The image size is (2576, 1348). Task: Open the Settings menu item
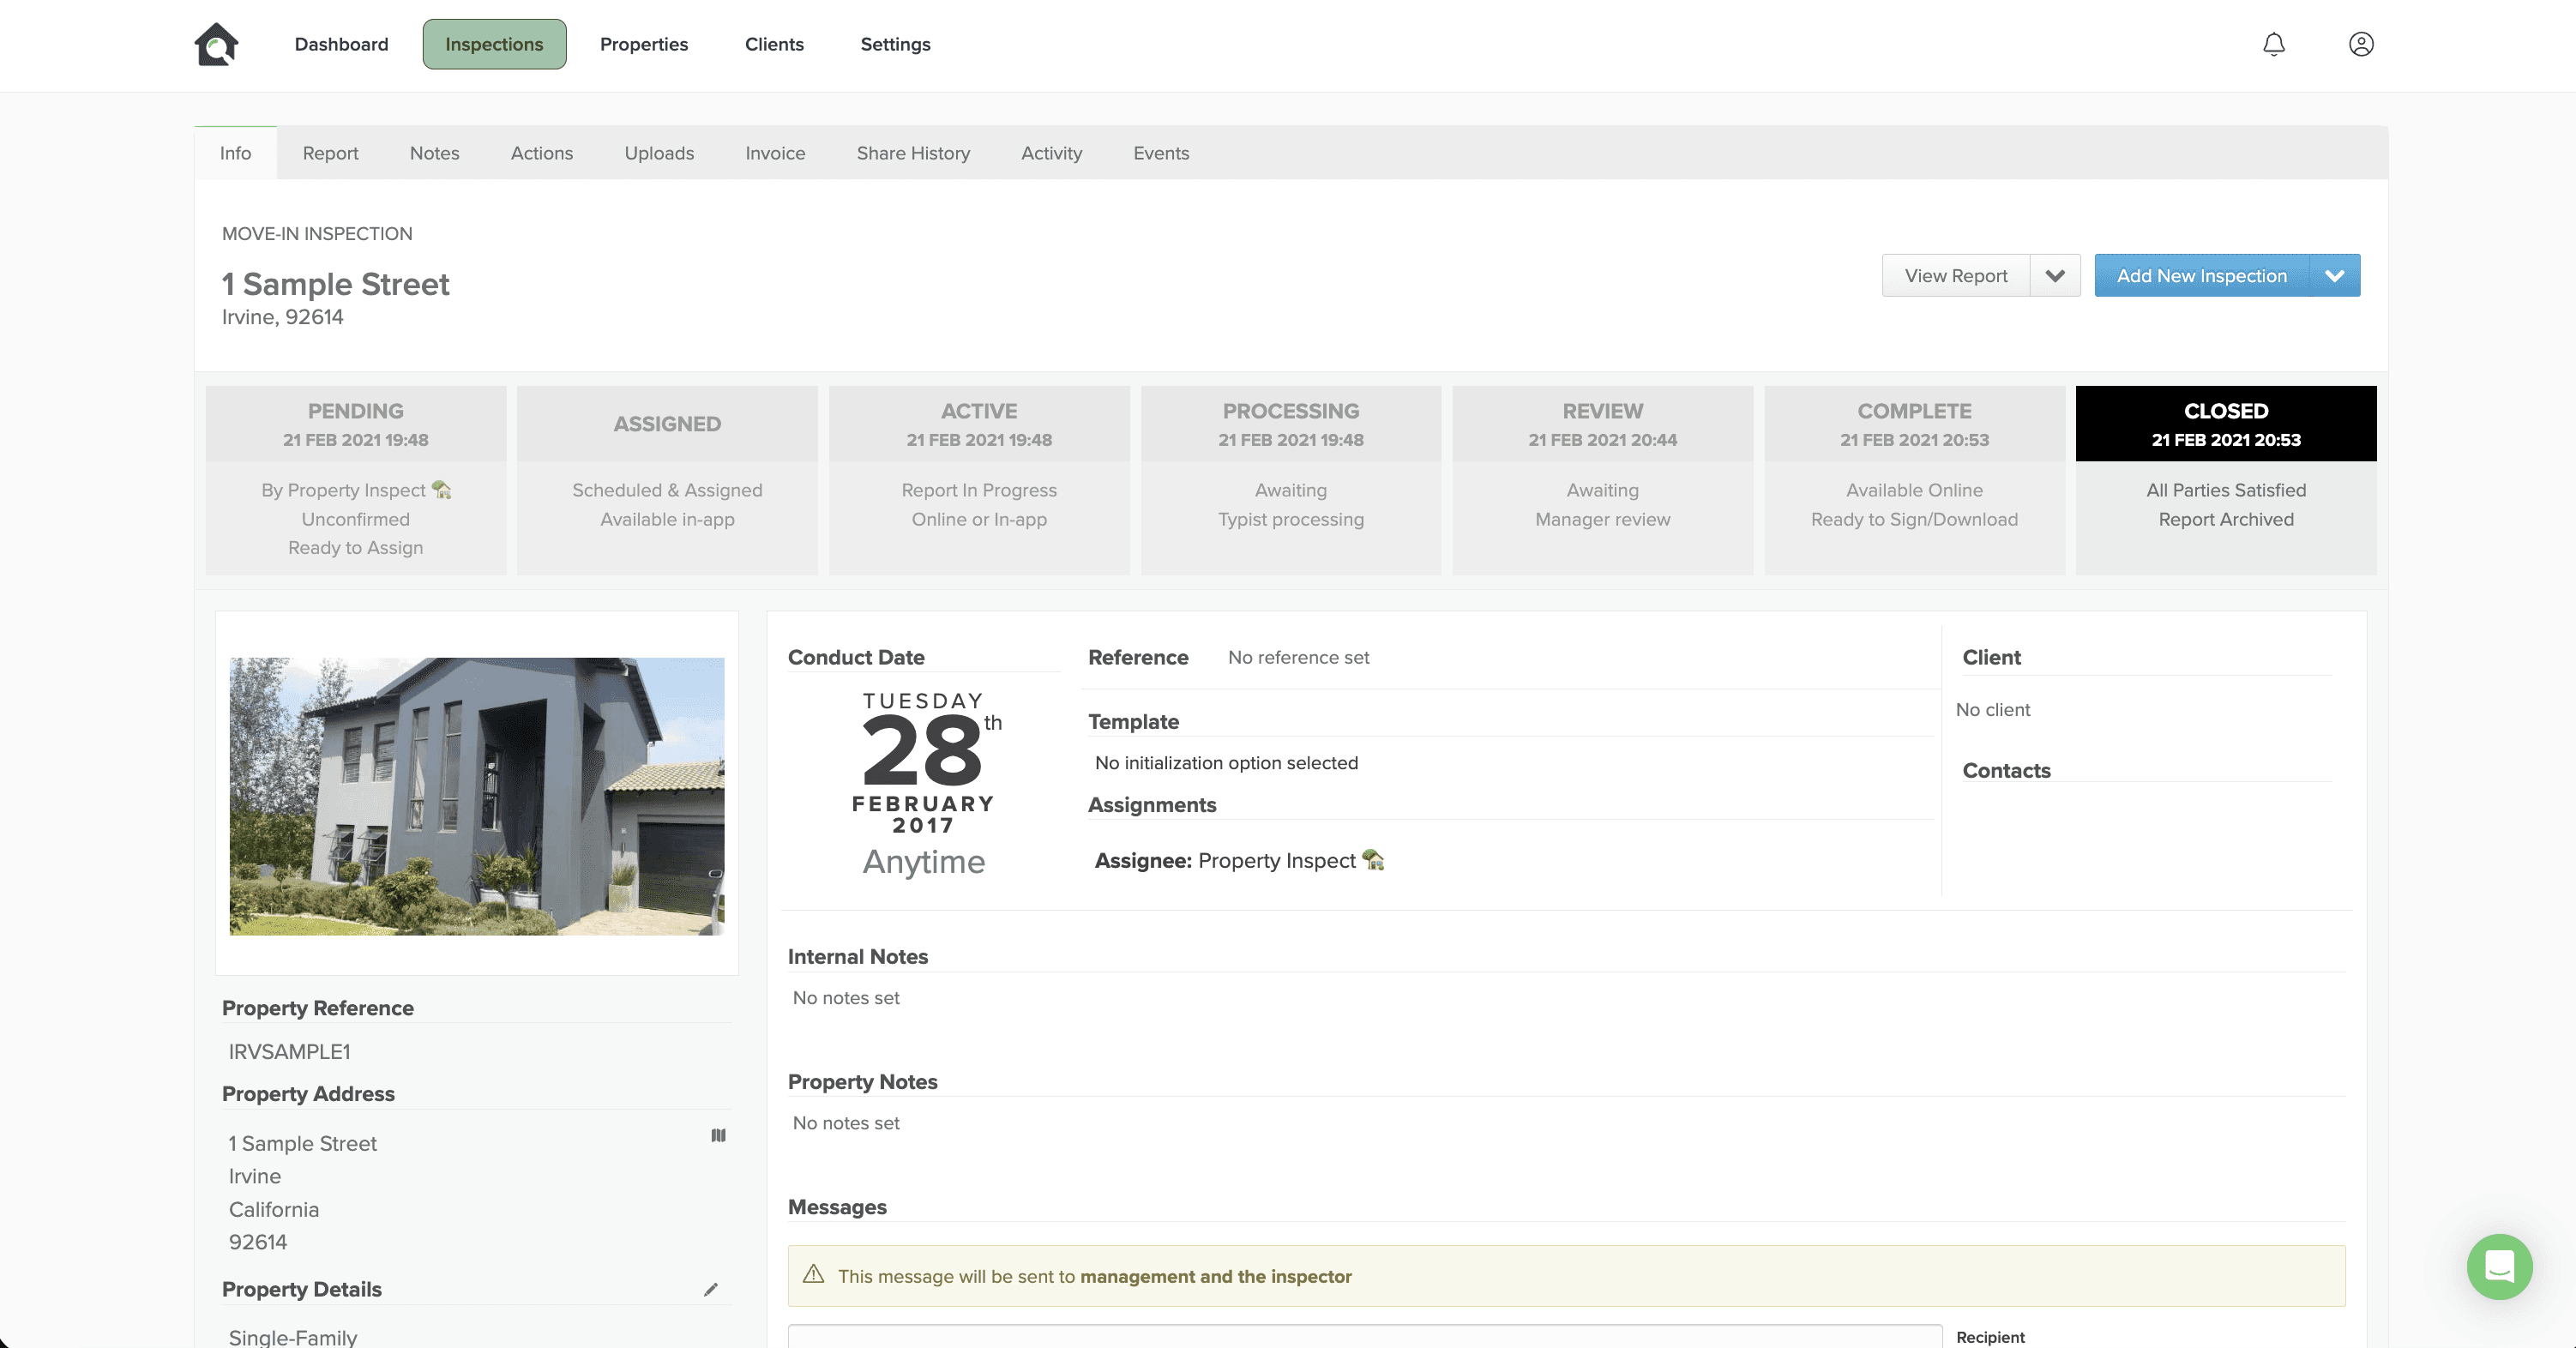pyautogui.click(x=895, y=44)
